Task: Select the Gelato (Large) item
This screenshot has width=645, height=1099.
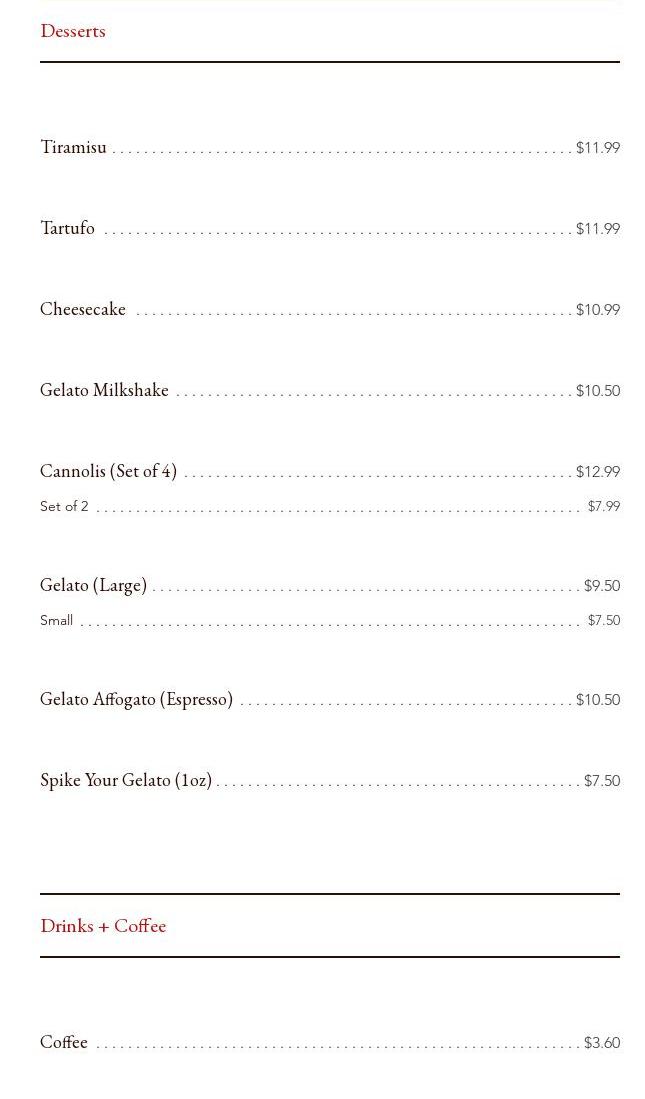Action: pos(93,585)
